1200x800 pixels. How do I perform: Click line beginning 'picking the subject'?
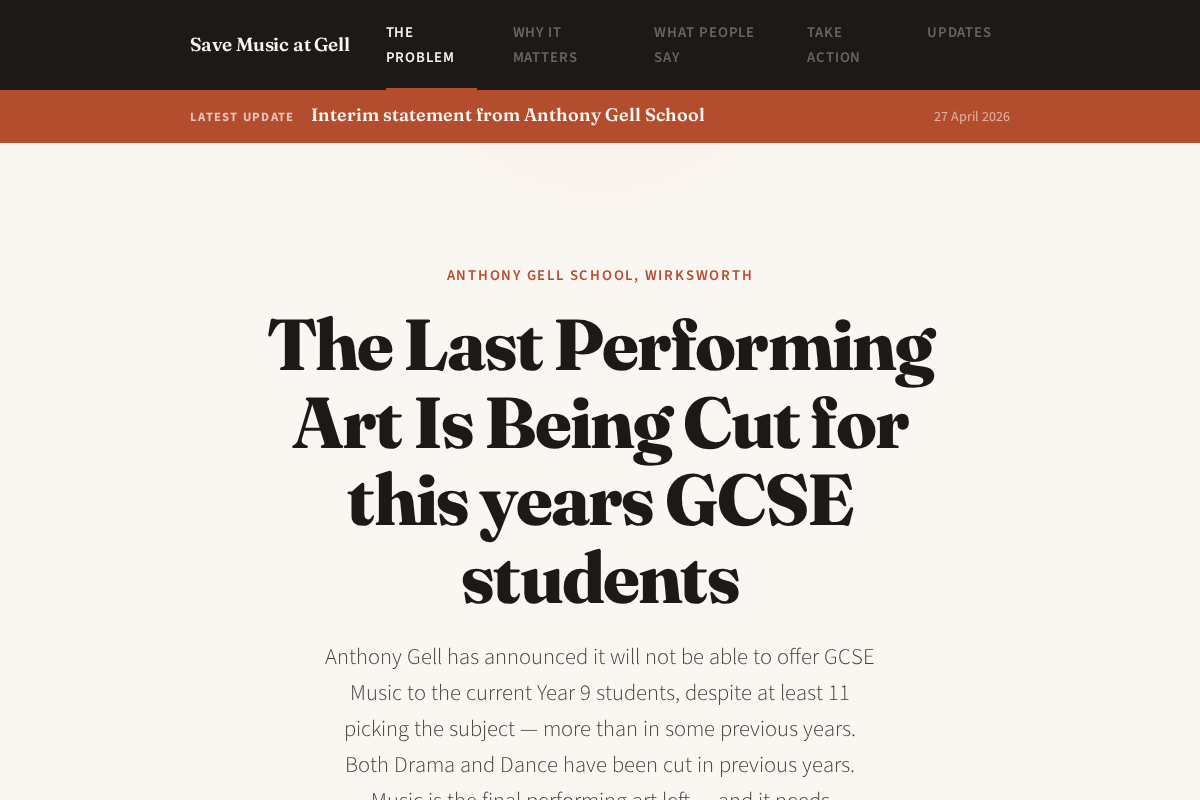click(x=600, y=729)
